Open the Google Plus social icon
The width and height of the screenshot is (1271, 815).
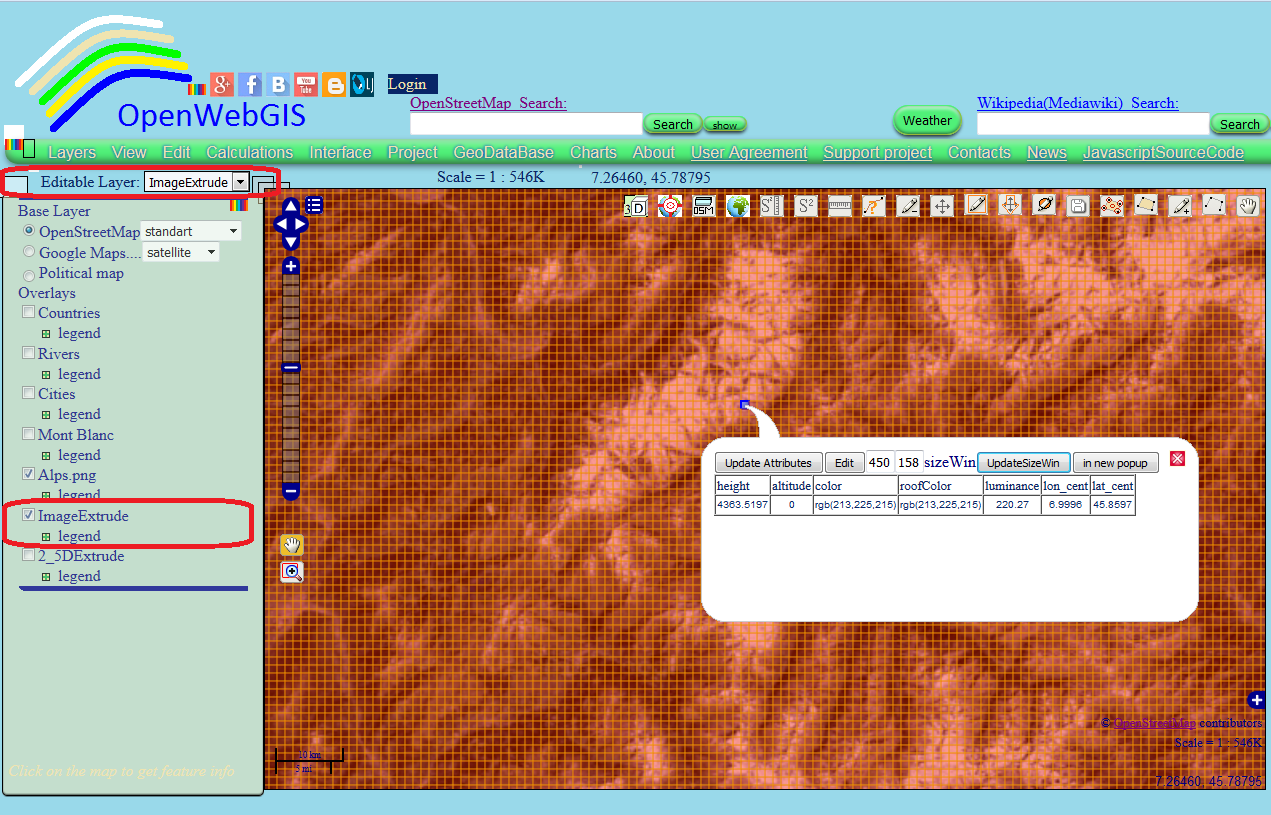click(x=222, y=84)
